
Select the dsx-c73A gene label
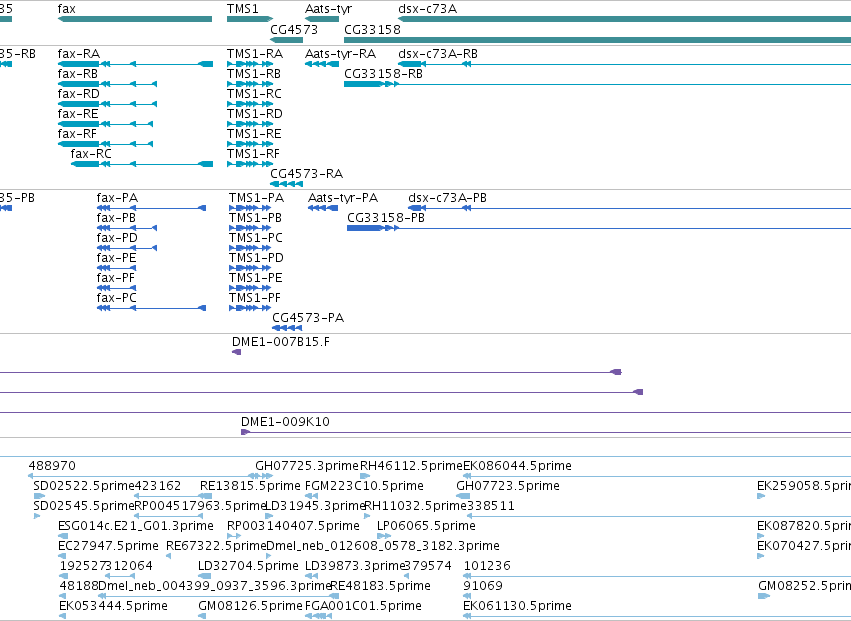point(427,9)
